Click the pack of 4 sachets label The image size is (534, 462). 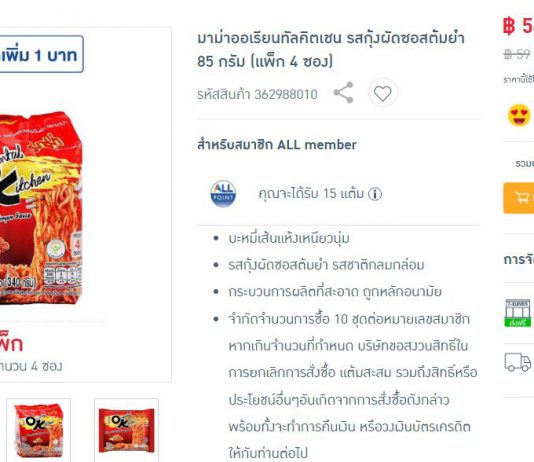31,366
